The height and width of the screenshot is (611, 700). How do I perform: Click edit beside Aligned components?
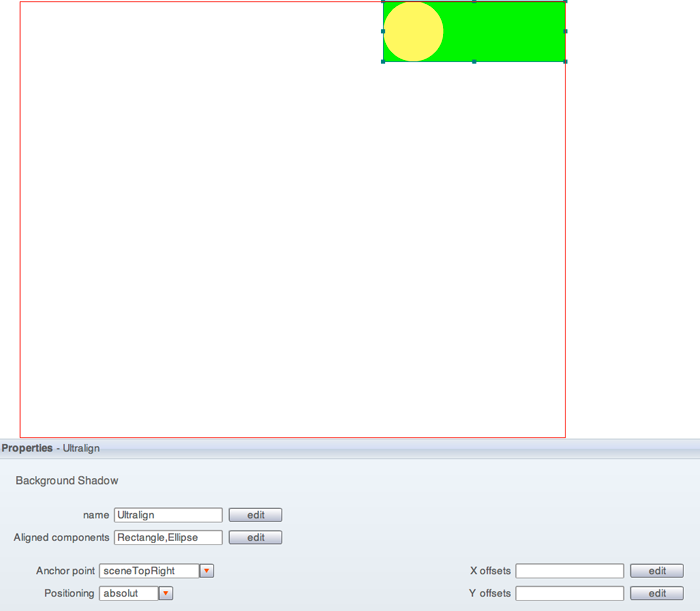255,537
